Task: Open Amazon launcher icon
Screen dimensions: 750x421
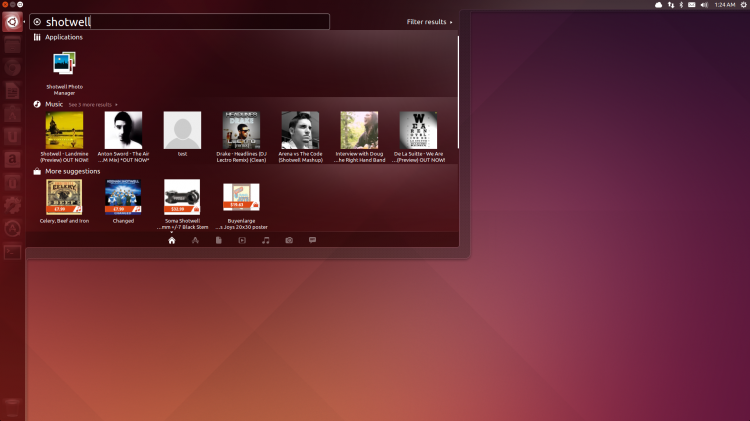Action: [12, 159]
